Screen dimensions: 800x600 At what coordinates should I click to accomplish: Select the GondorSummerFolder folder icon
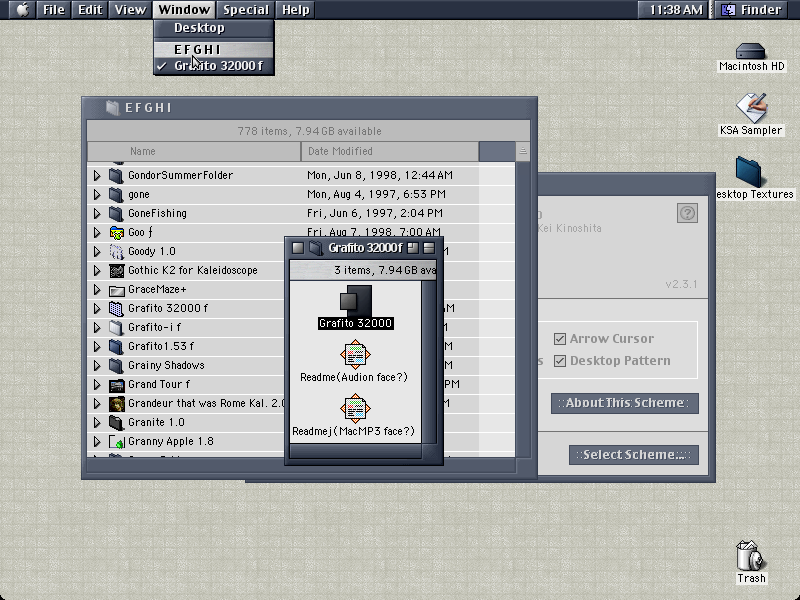click(x=116, y=176)
